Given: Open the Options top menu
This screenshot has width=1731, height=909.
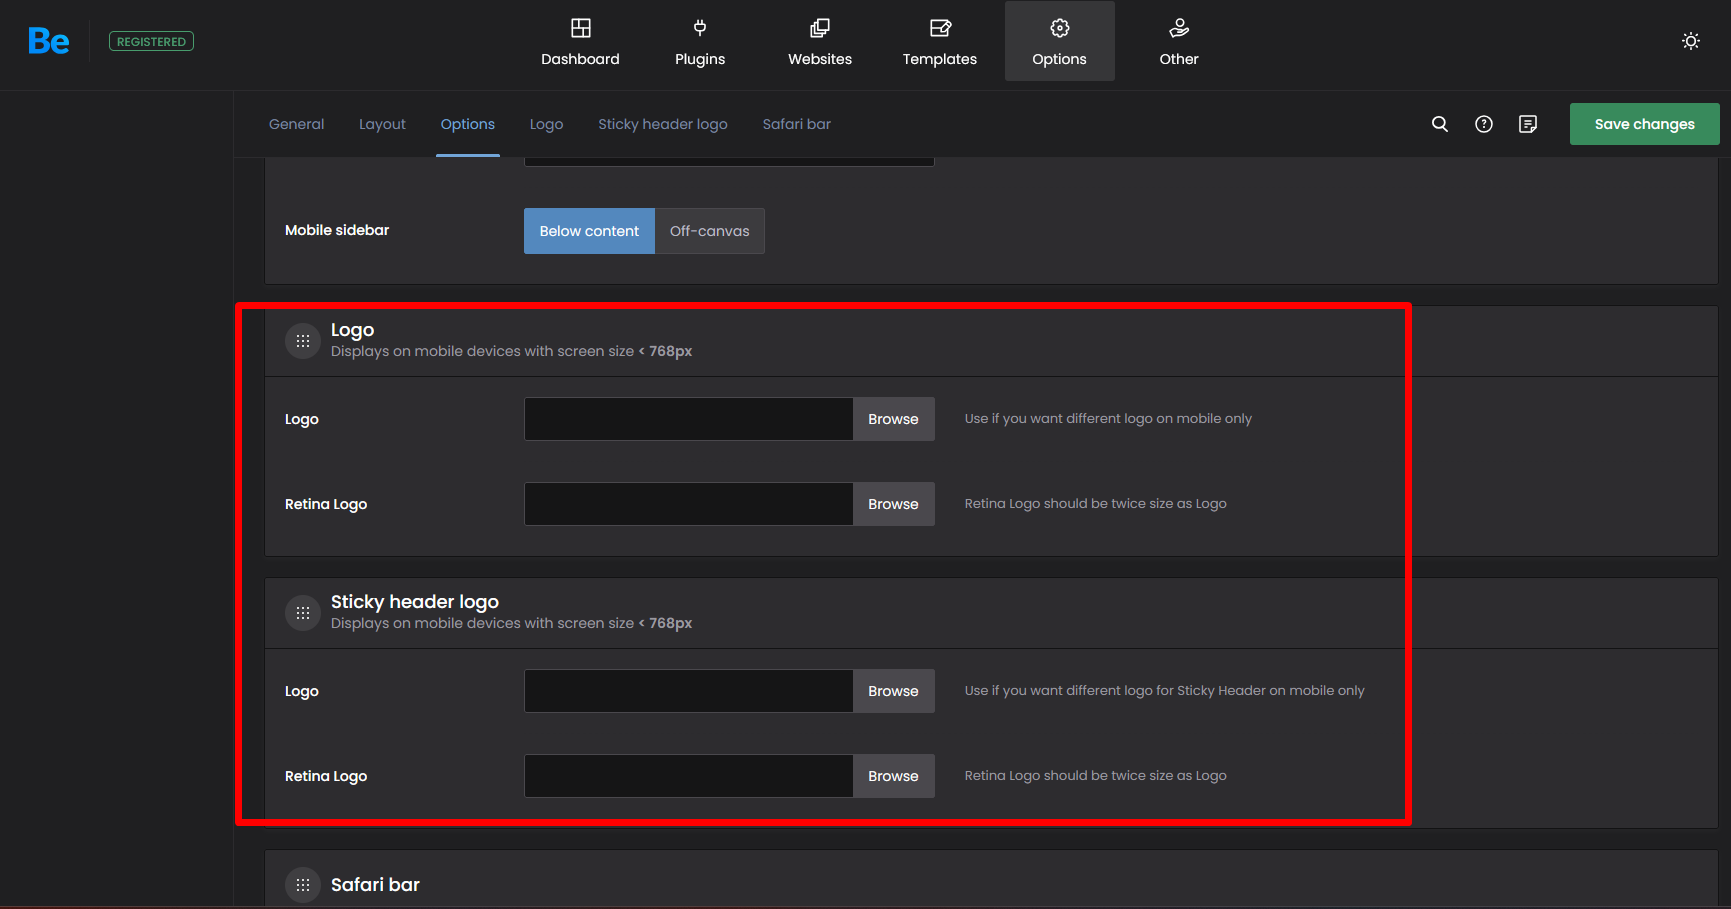Looking at the screenshot, I should (1060, 42).
